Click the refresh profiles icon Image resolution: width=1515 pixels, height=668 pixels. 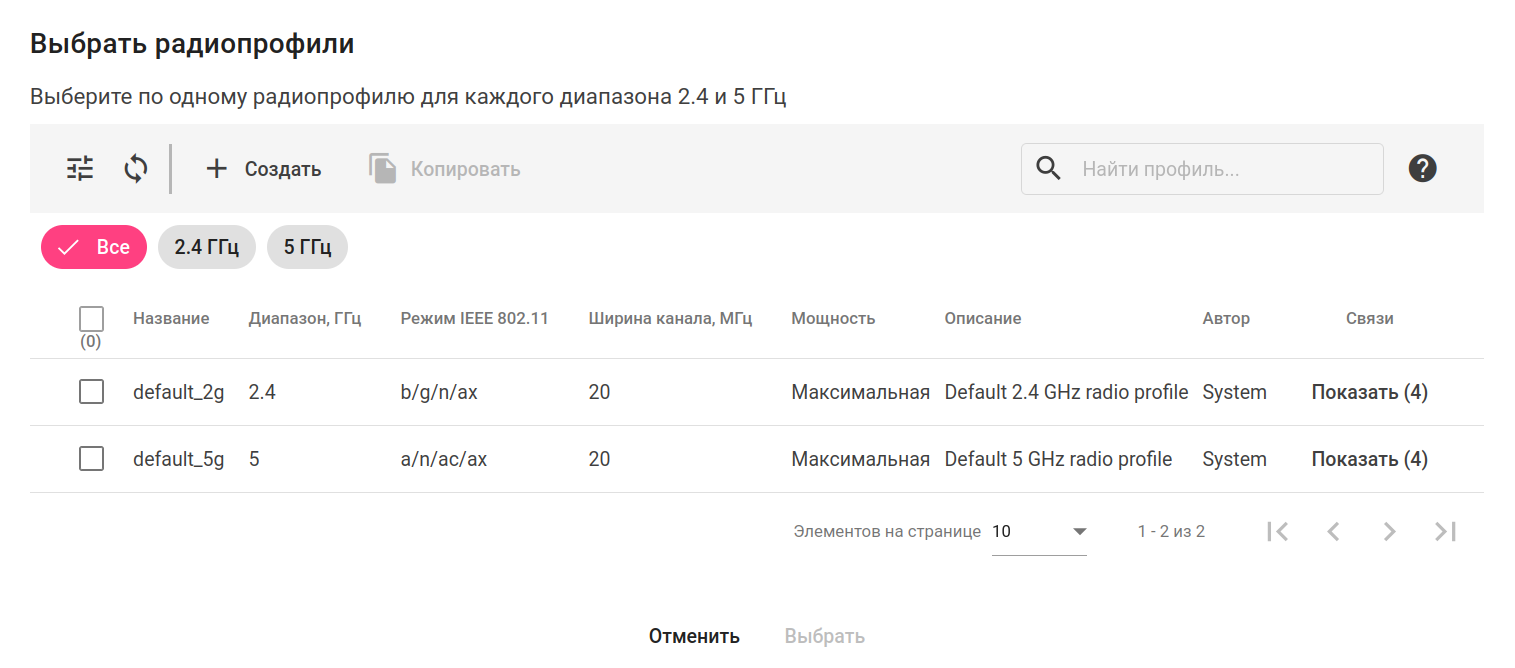[136, 169]
